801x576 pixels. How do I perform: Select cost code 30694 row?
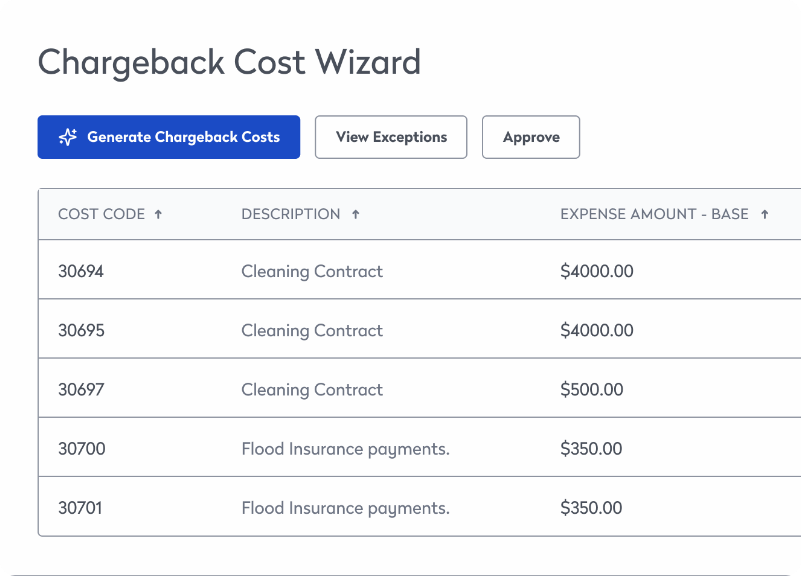click(81, 271)
